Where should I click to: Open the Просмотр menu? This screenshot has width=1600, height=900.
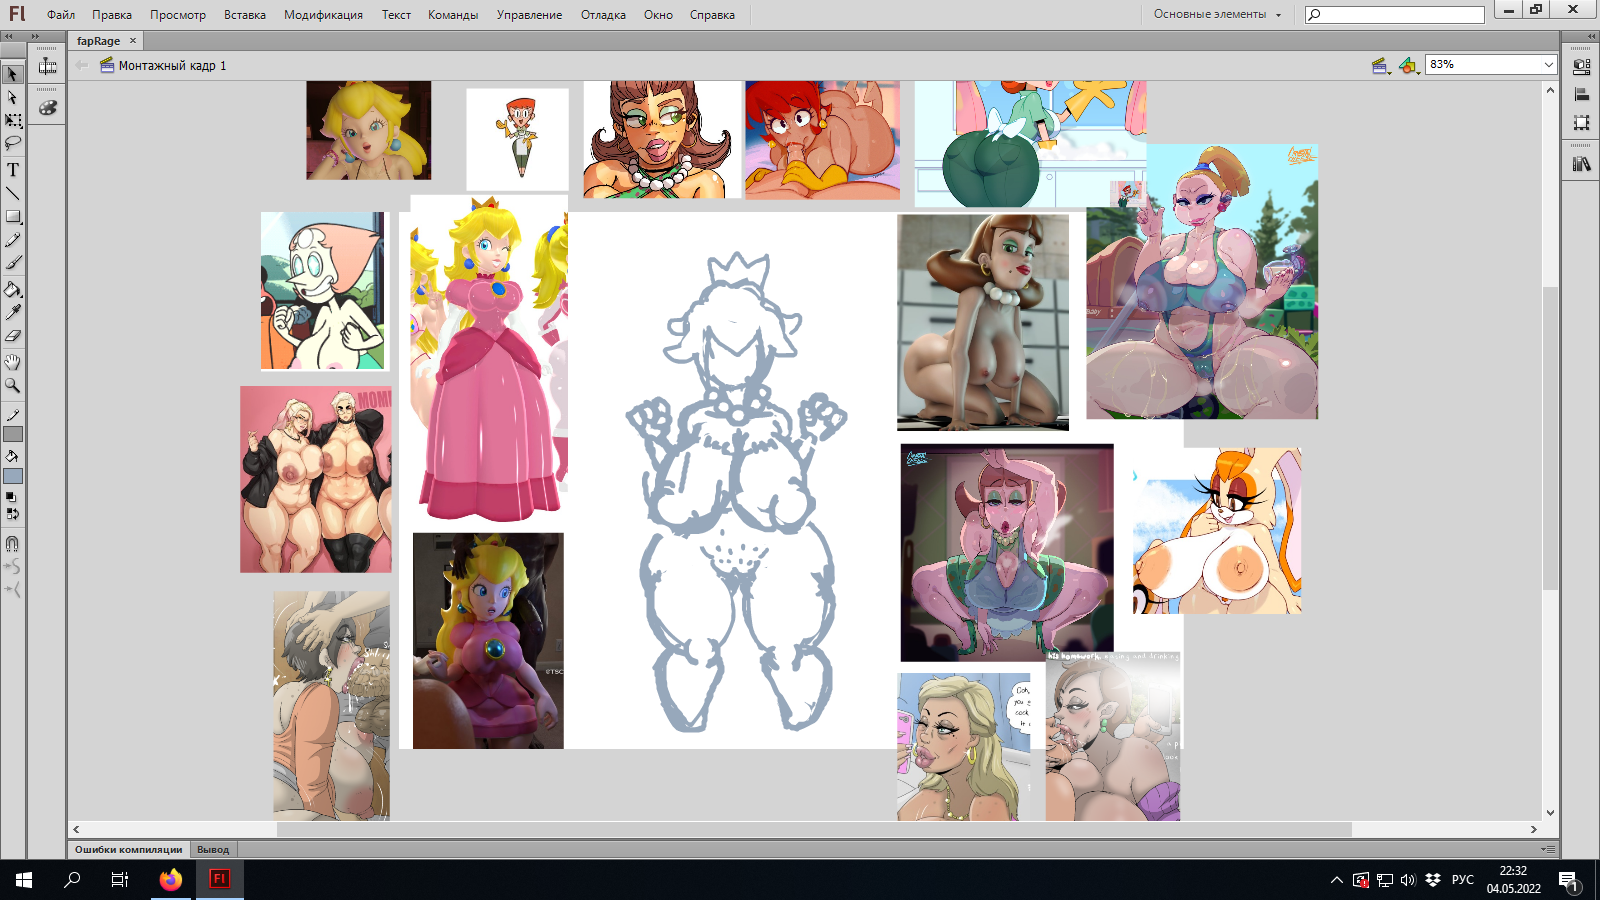[178, 15]
